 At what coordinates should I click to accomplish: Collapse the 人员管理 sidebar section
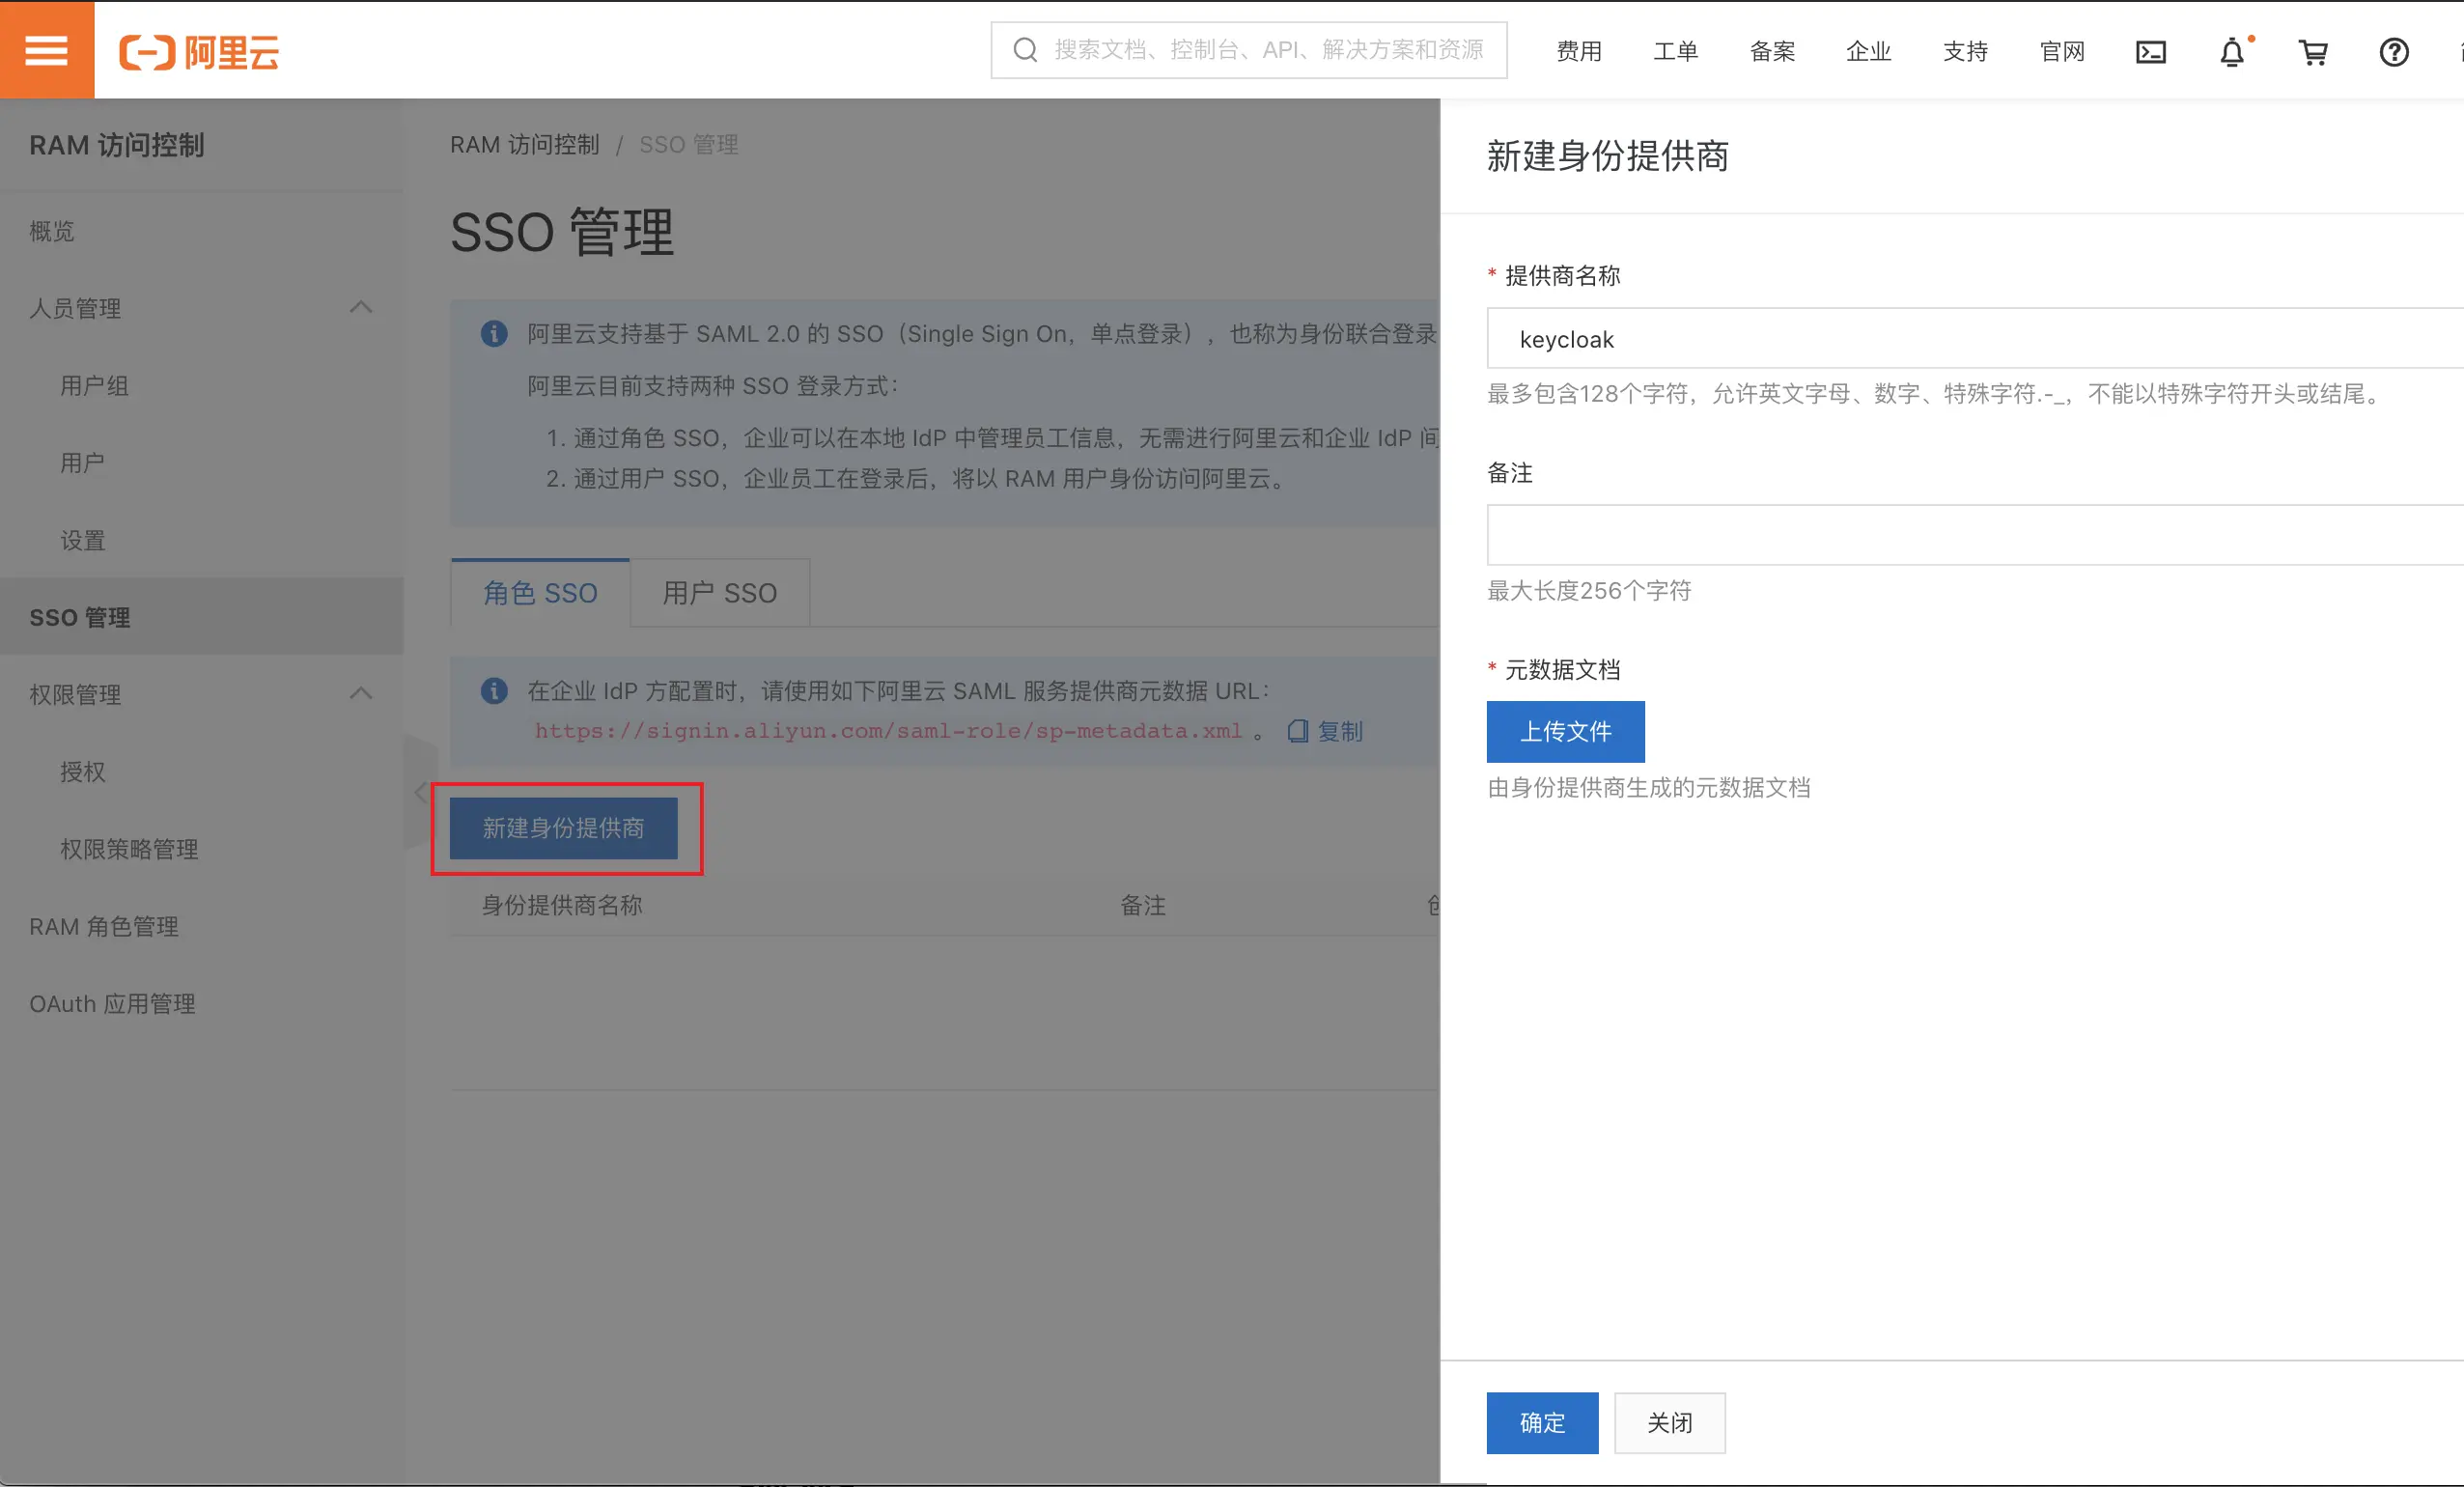pyautogui.click(x=362, y=308)
